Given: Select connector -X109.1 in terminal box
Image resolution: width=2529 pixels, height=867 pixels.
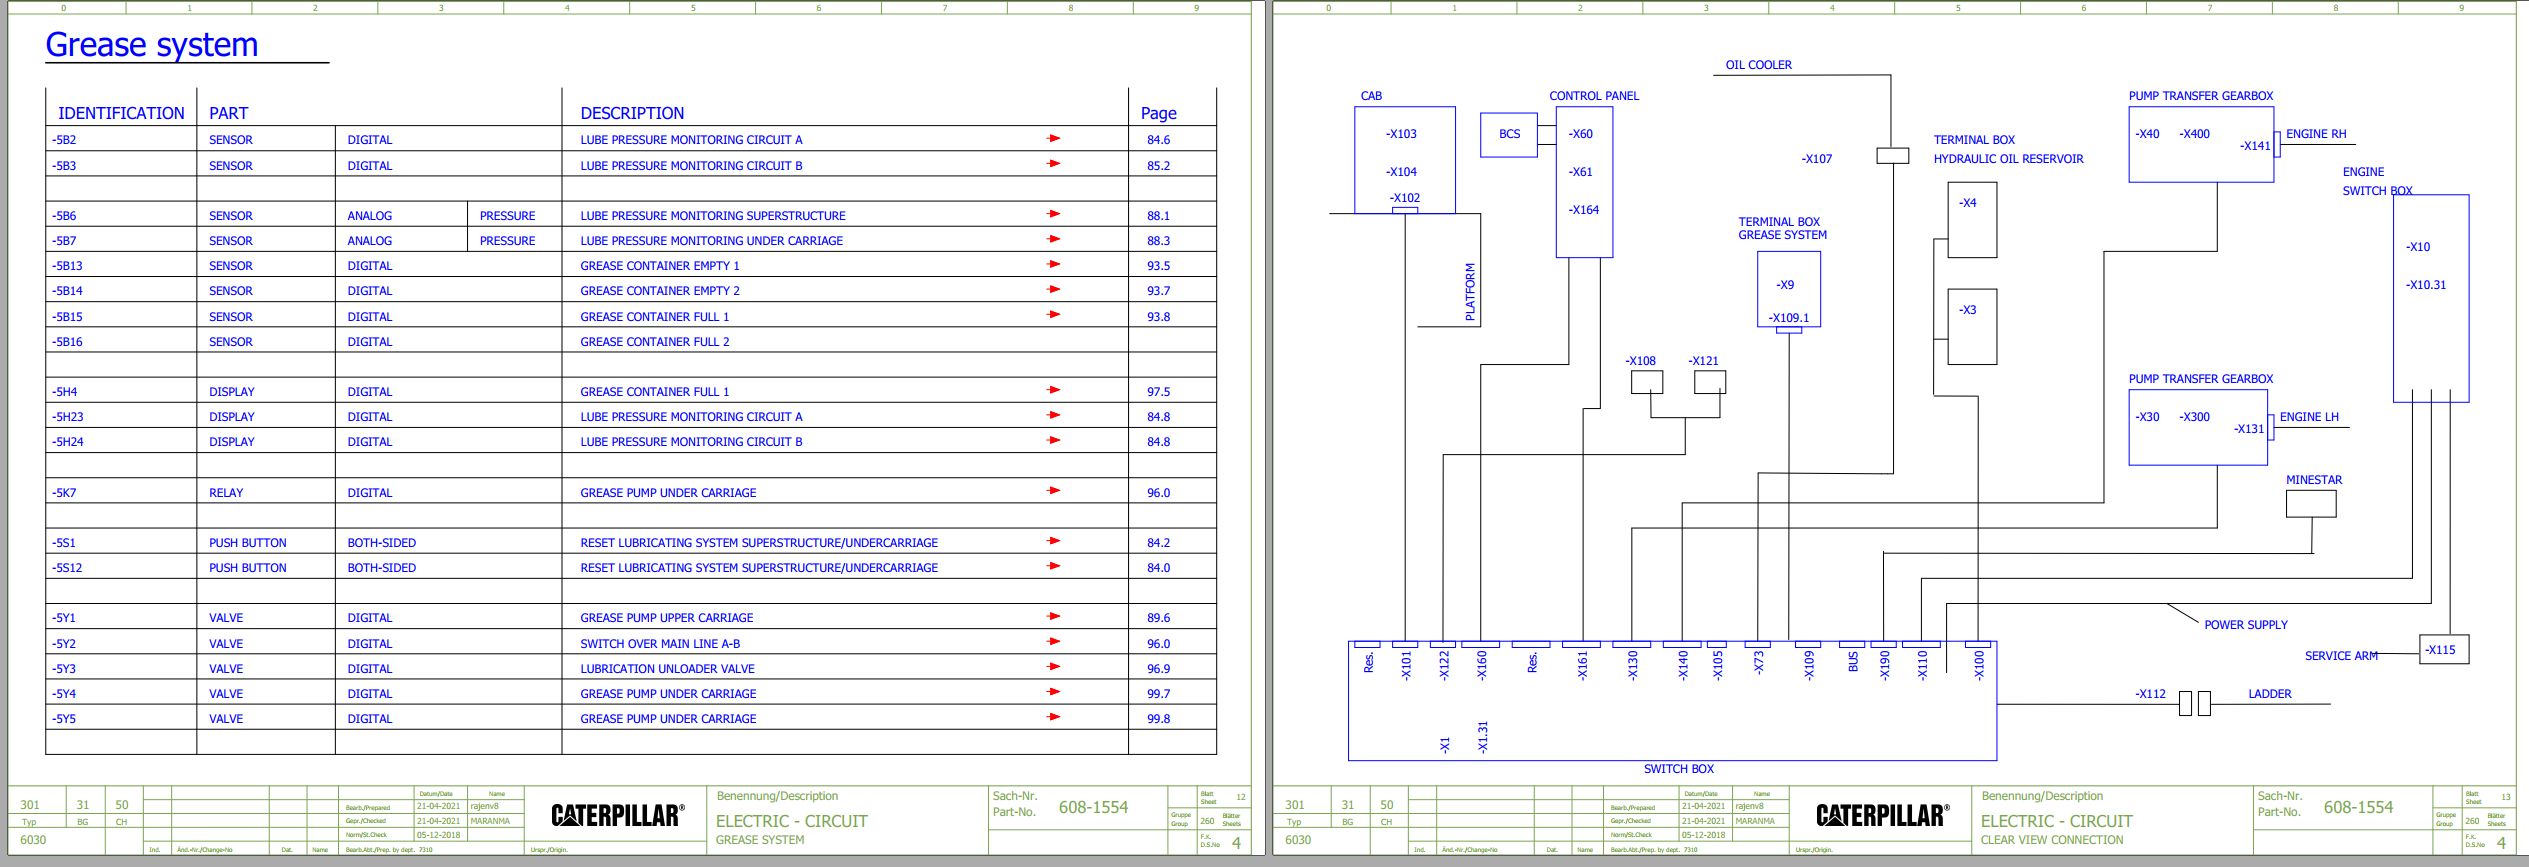Looking at the screenshot, I should 1788,318.
